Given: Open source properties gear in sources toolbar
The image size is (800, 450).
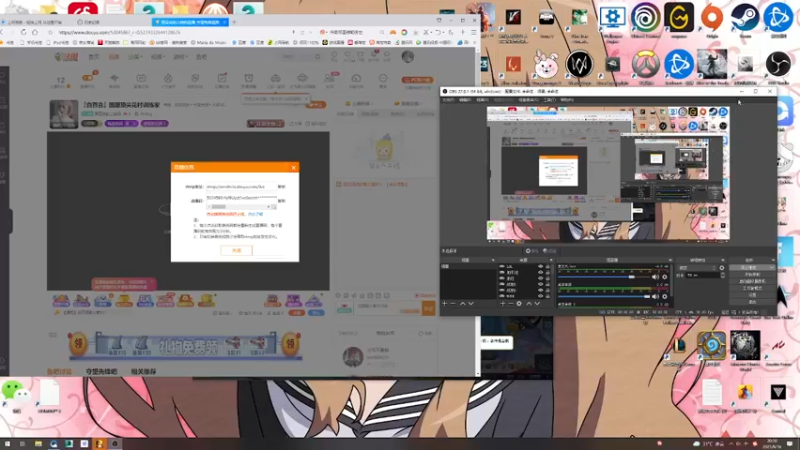Looking at the screenshot, I should click(519, 304).
